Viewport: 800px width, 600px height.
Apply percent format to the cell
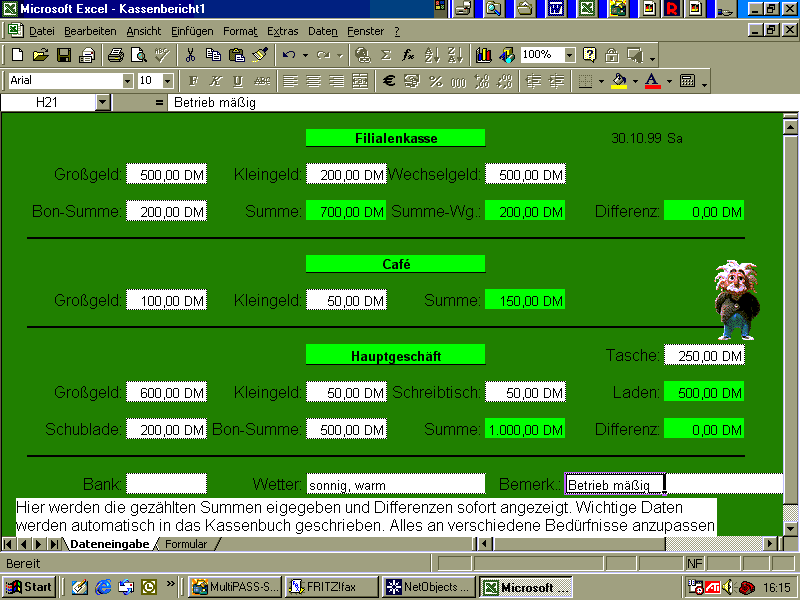[x=436, y=81]
